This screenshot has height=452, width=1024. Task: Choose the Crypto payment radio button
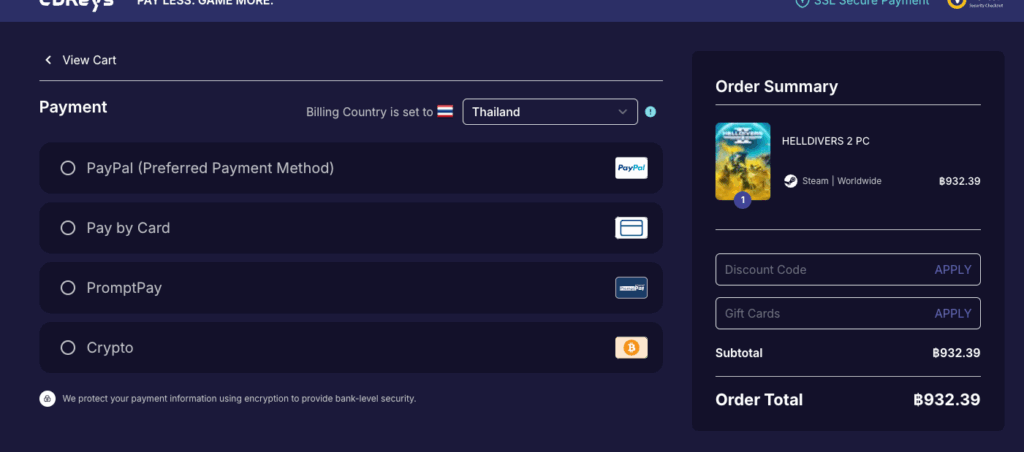68,347
